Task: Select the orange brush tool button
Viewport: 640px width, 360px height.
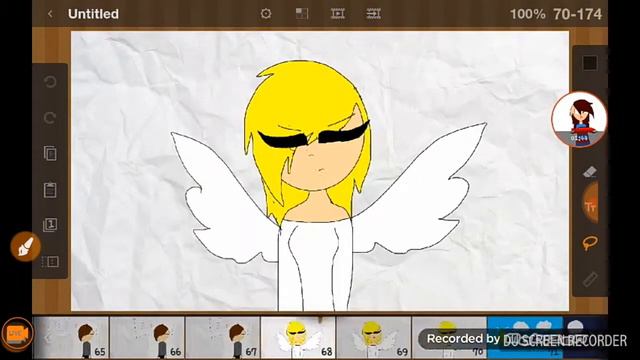Action: (x=25, y=247)
